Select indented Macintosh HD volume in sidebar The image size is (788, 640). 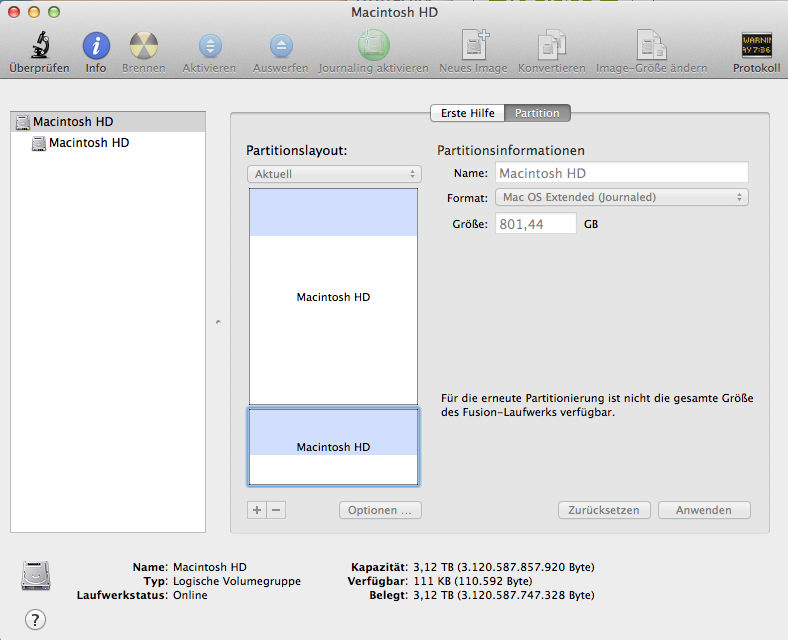(108, 143)
